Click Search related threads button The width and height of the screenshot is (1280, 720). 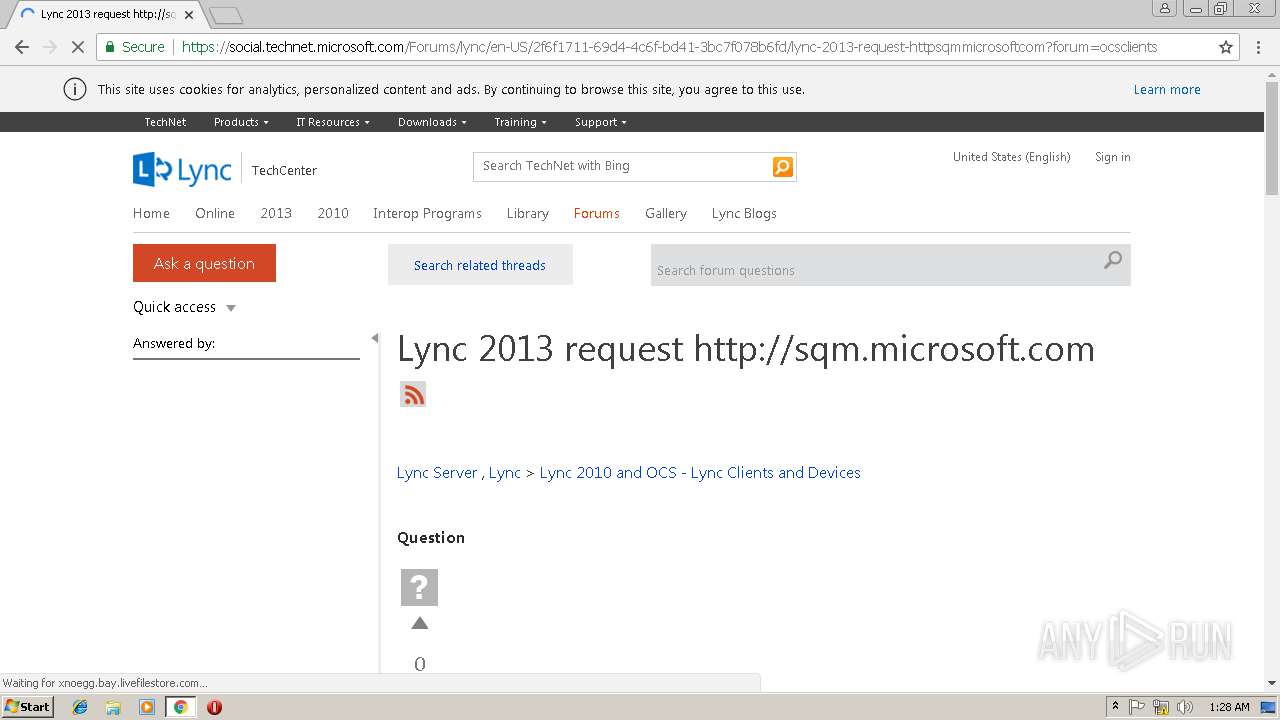(x=480, y=265)
